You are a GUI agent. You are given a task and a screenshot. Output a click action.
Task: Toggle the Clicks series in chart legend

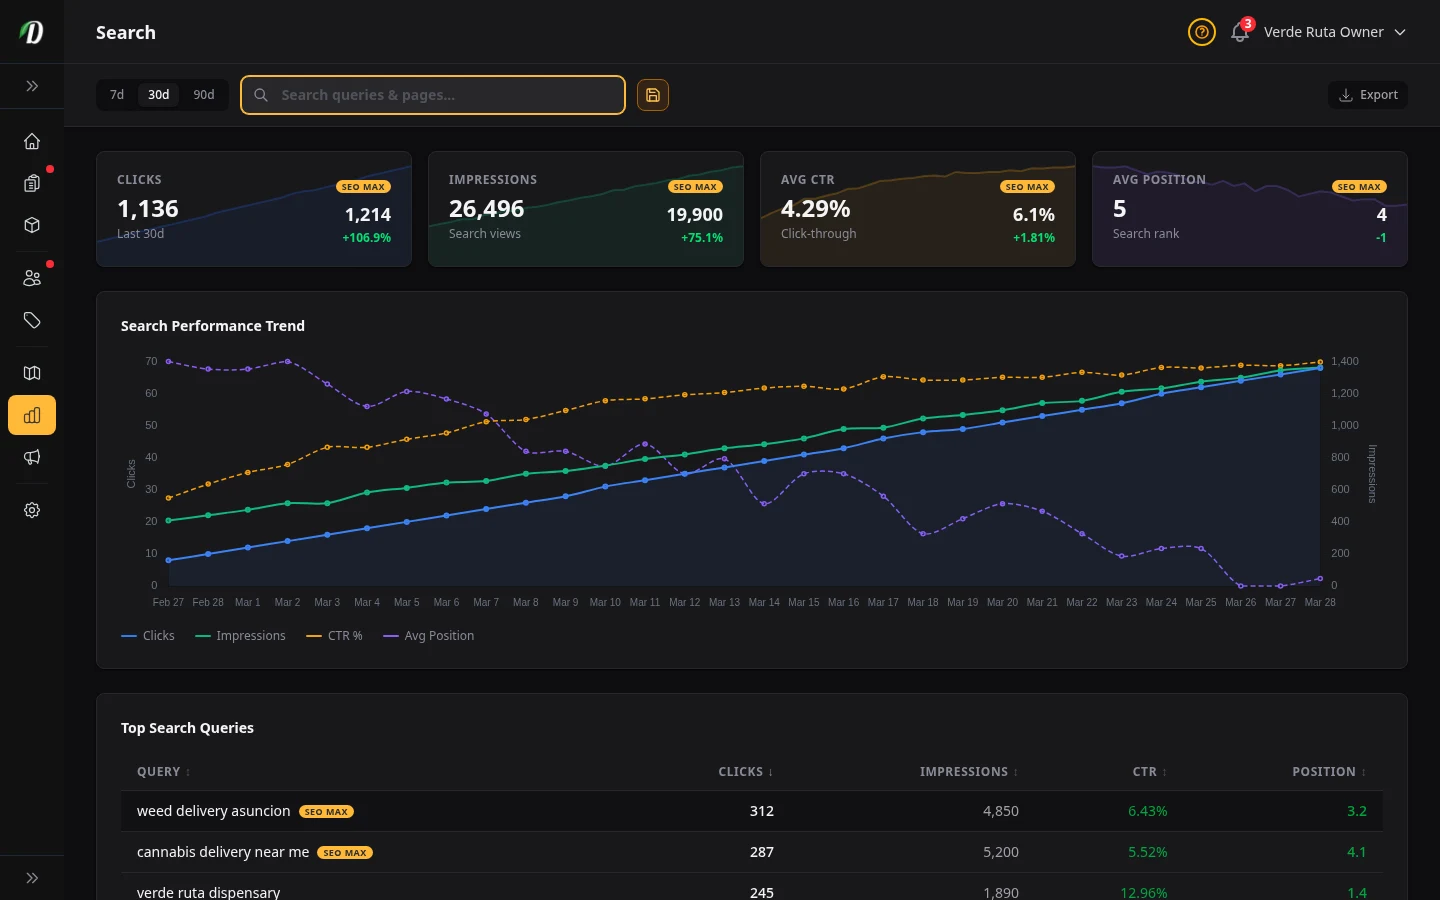tap(148, 636)
